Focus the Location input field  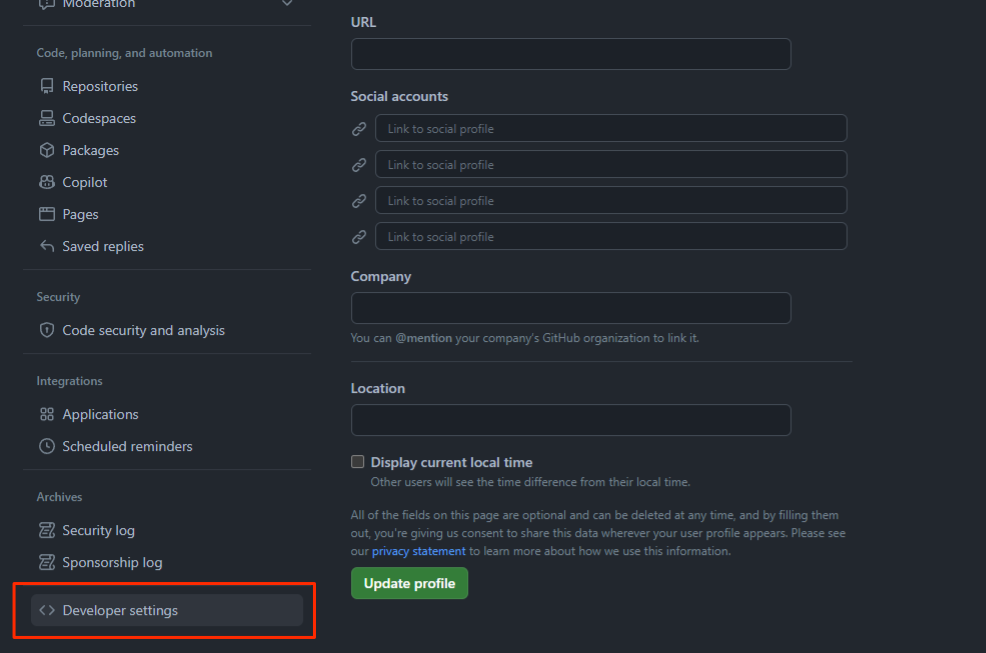coord(571,420)
